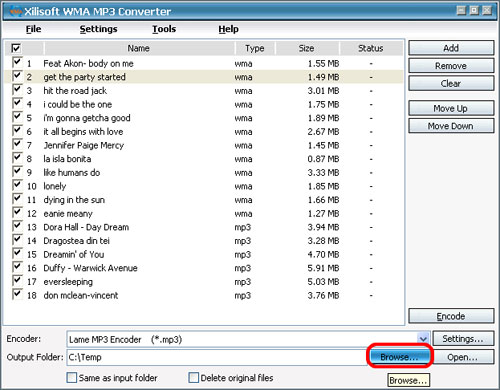Sort list by Size column header
Image resolution: width=500 pixels, height=390 pixels.
click(x=307, y=48)
